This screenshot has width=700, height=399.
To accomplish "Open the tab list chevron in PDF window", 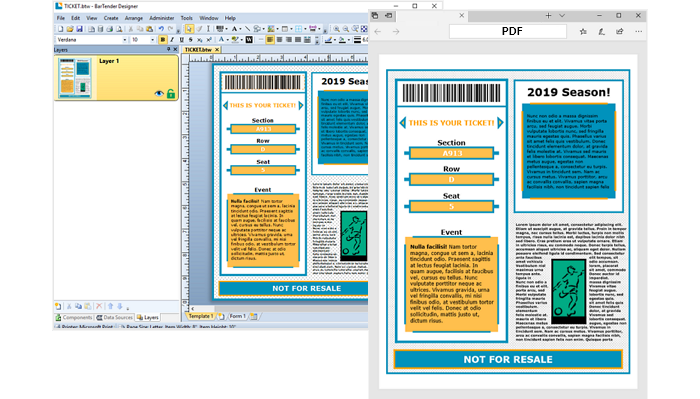I will tap(562, 16).
